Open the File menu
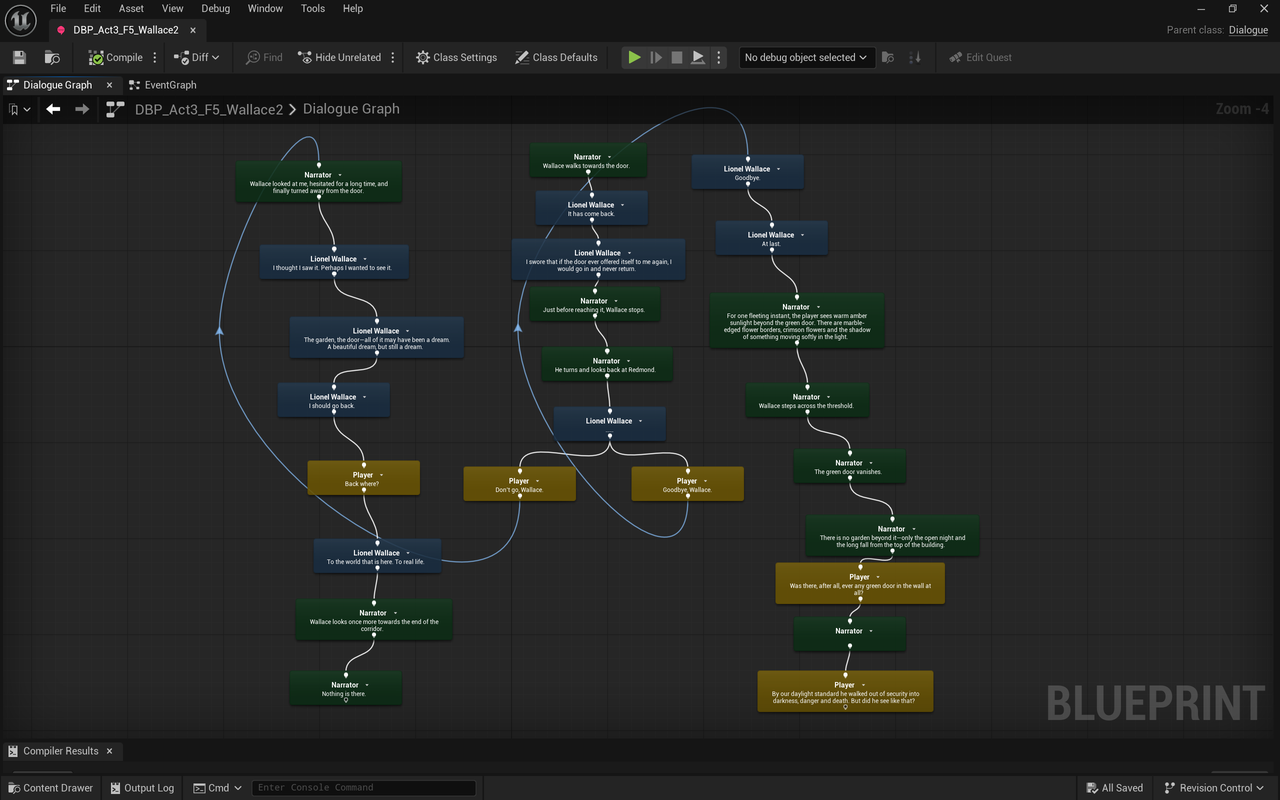This screenshot has width=1280, height=800. [59, 8]
